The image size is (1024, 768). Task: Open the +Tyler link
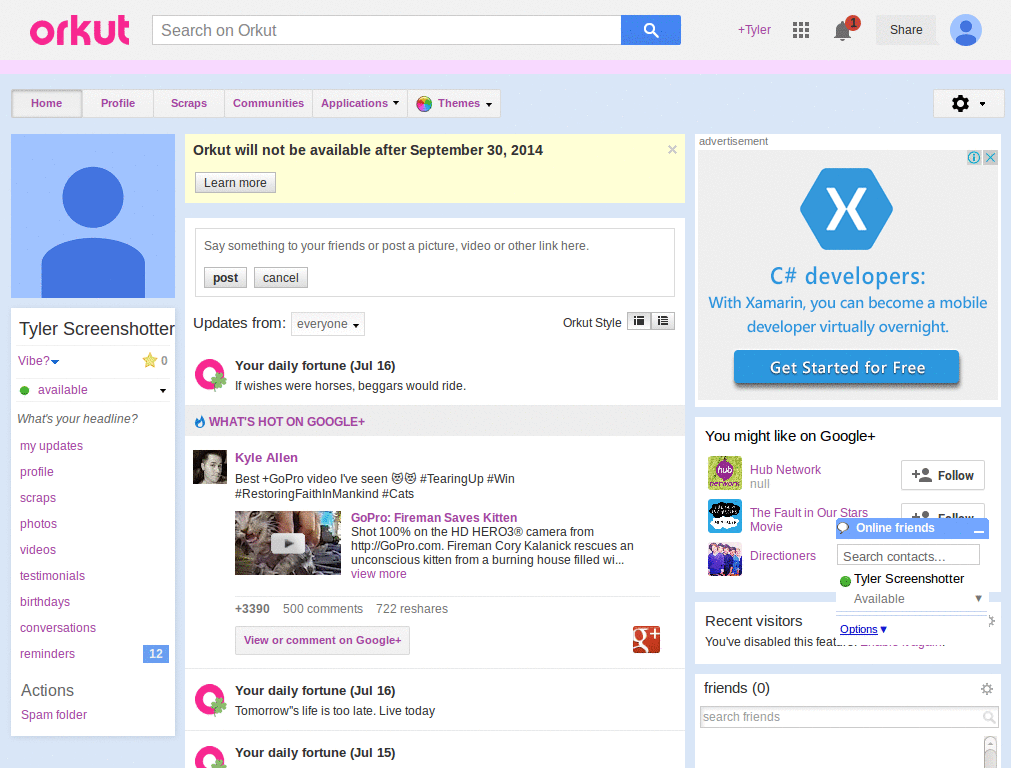click(x=754, y=30)
